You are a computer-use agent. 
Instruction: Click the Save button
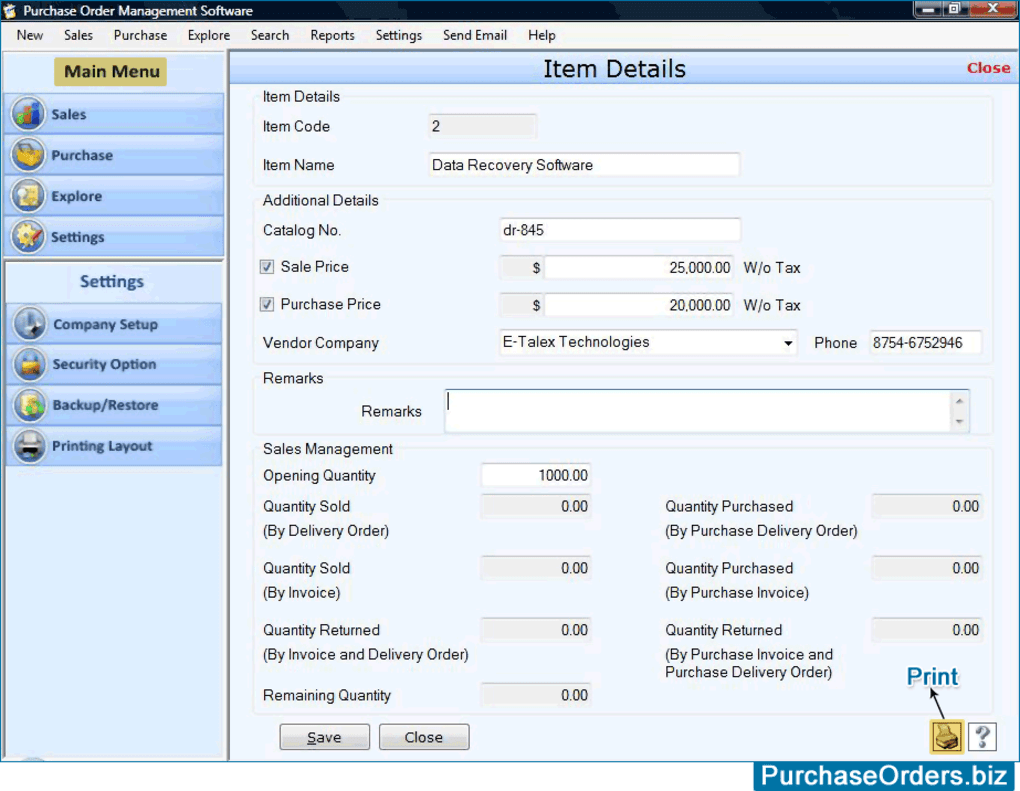(x=324, y=737)
